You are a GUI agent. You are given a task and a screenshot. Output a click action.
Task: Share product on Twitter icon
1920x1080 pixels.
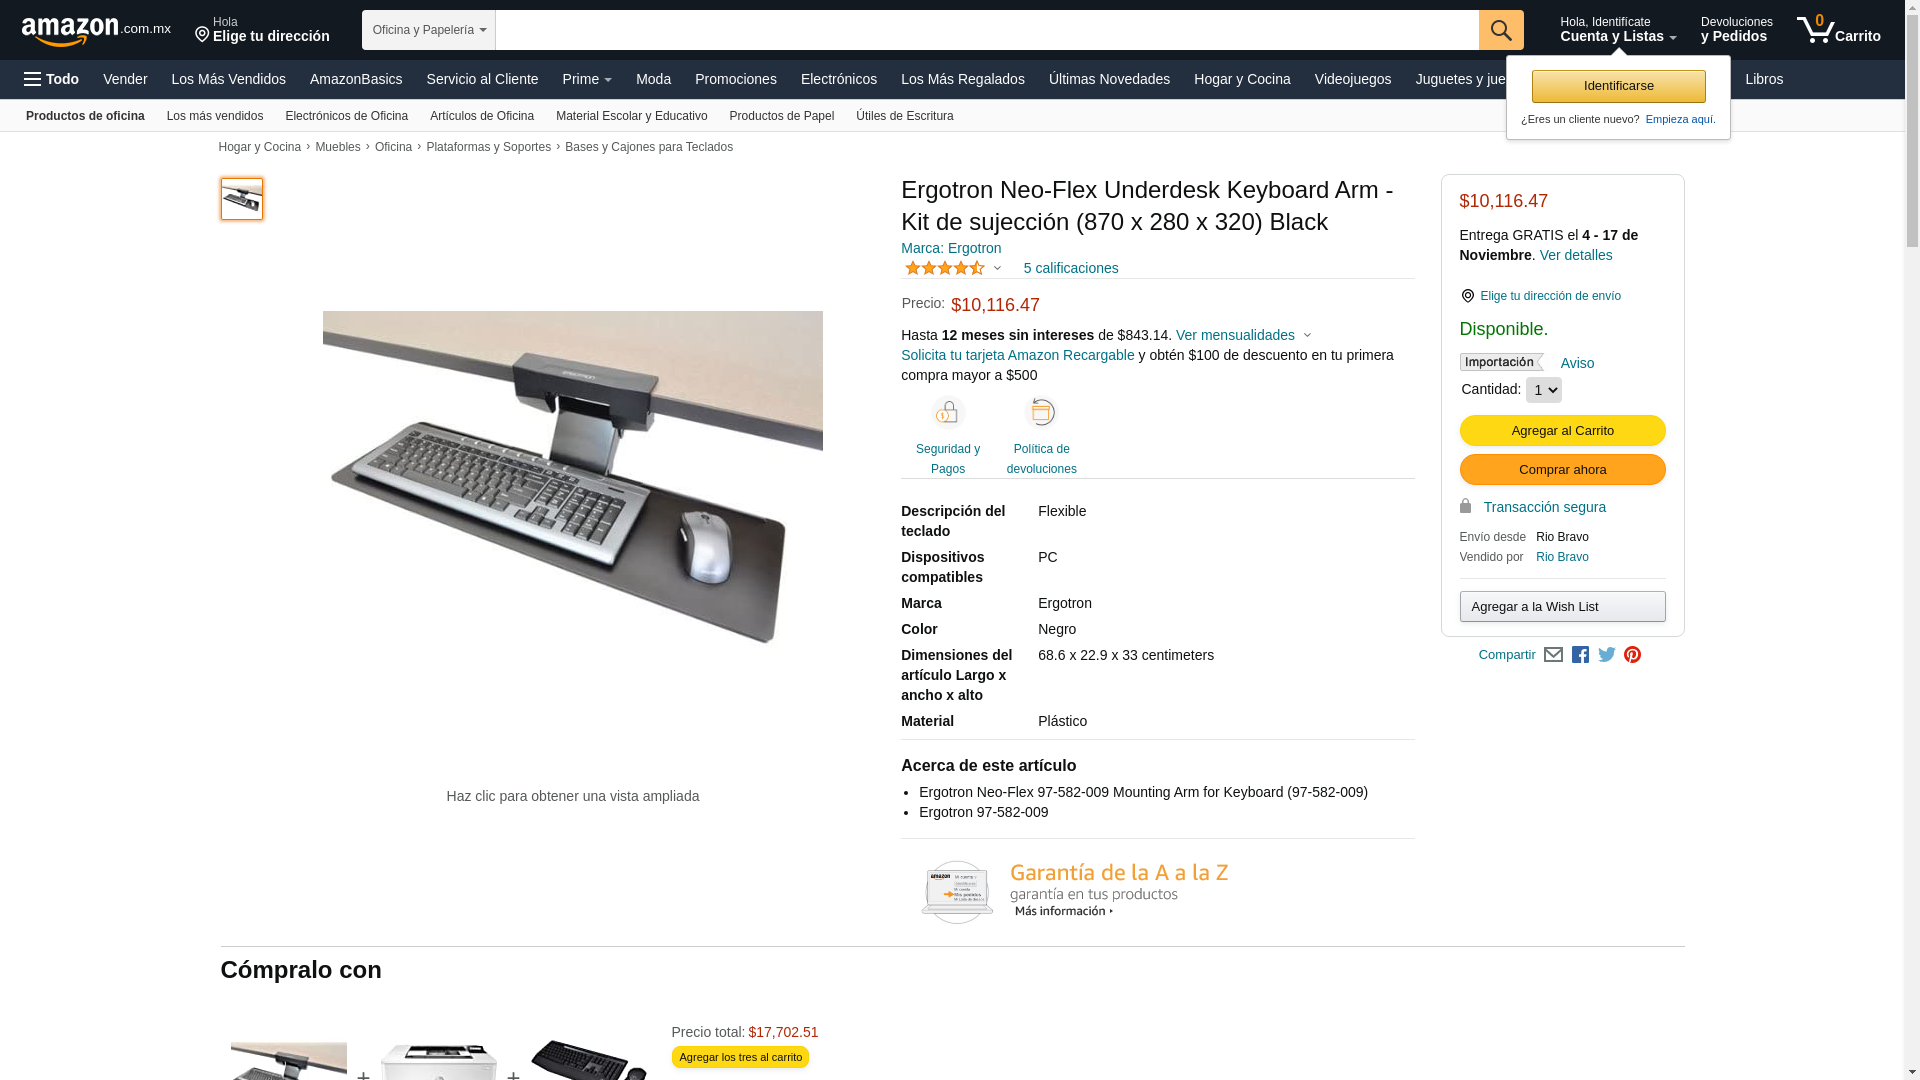(1607, 655)
